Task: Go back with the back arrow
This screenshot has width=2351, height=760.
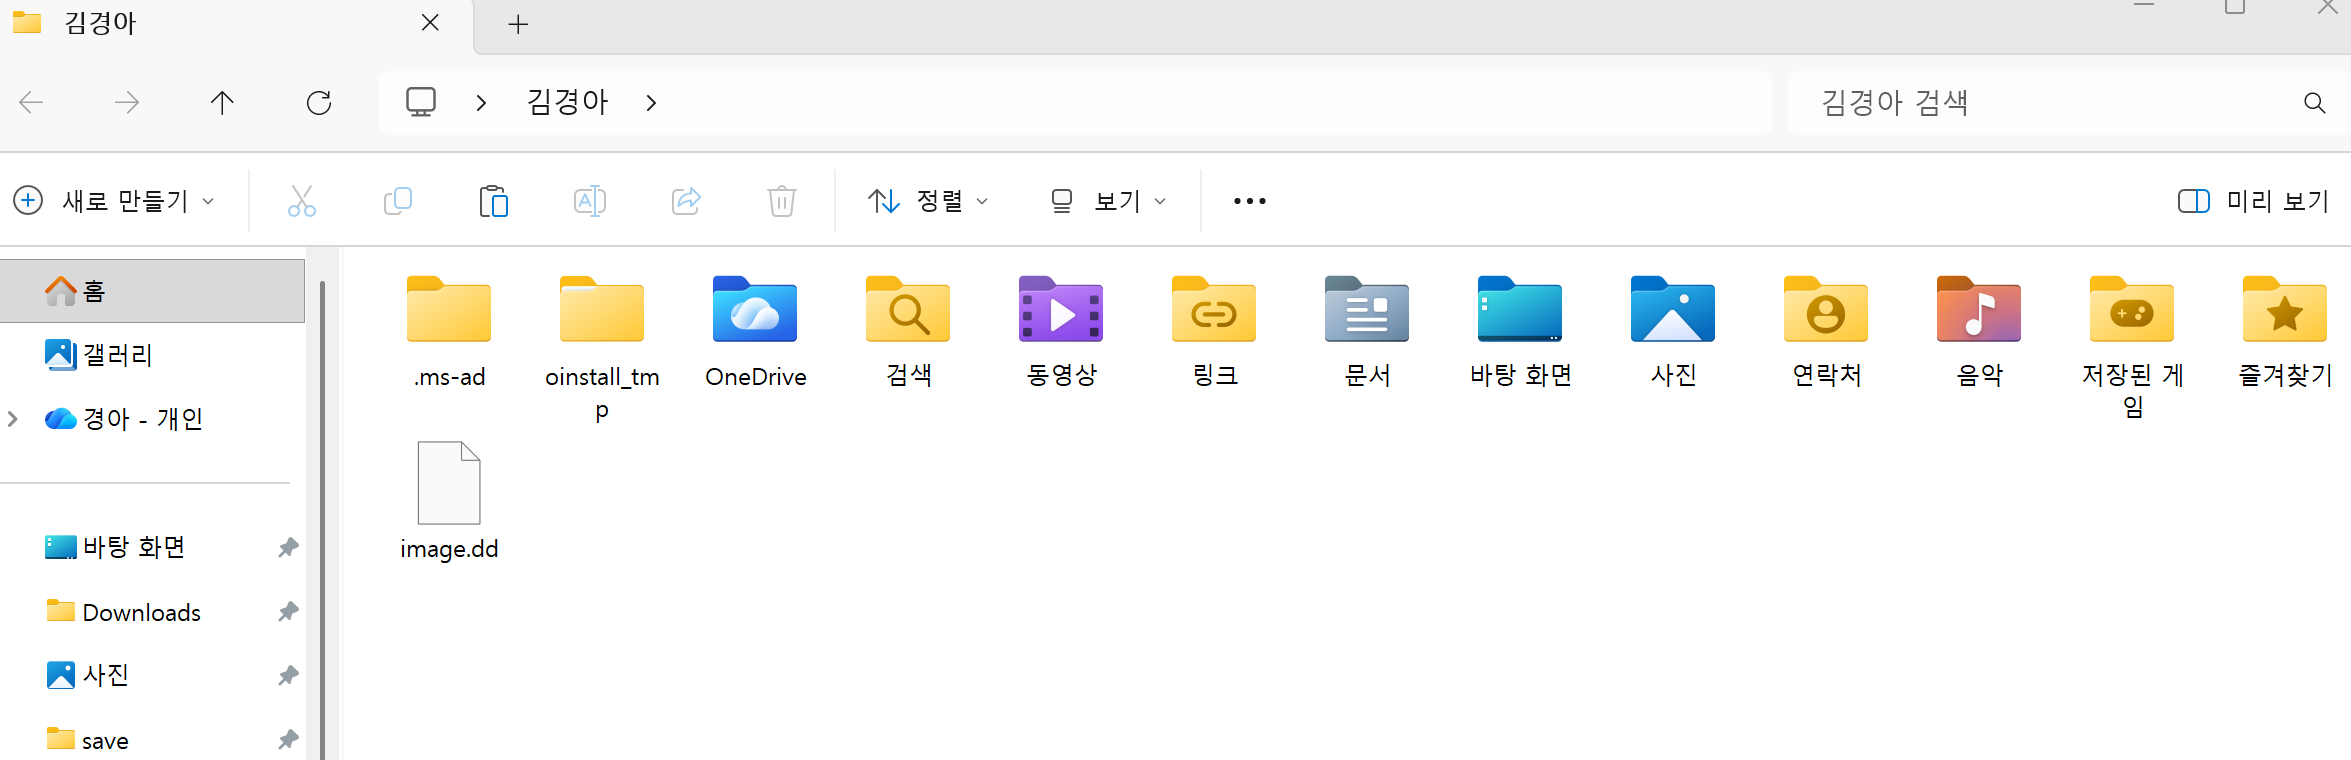Action: tap(31, 102)
